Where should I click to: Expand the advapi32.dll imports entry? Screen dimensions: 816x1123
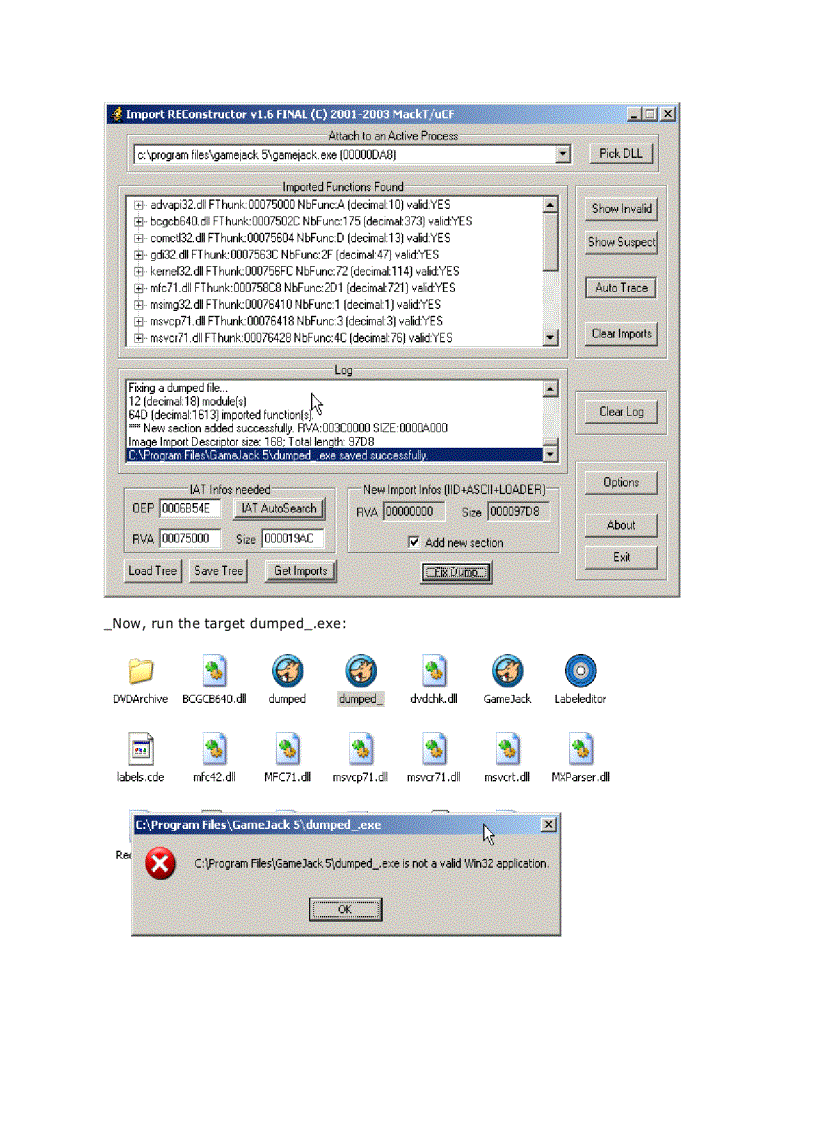point(137,205)
